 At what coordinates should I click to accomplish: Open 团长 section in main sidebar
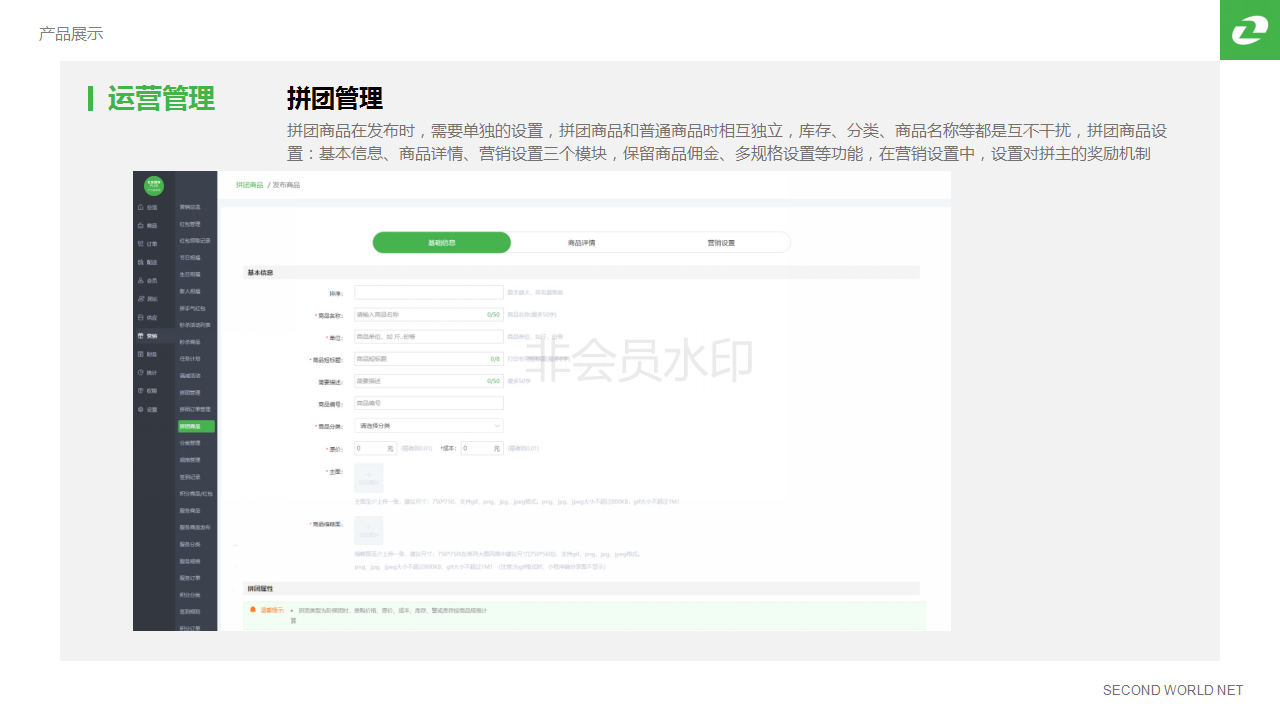(x=147, y=299)
